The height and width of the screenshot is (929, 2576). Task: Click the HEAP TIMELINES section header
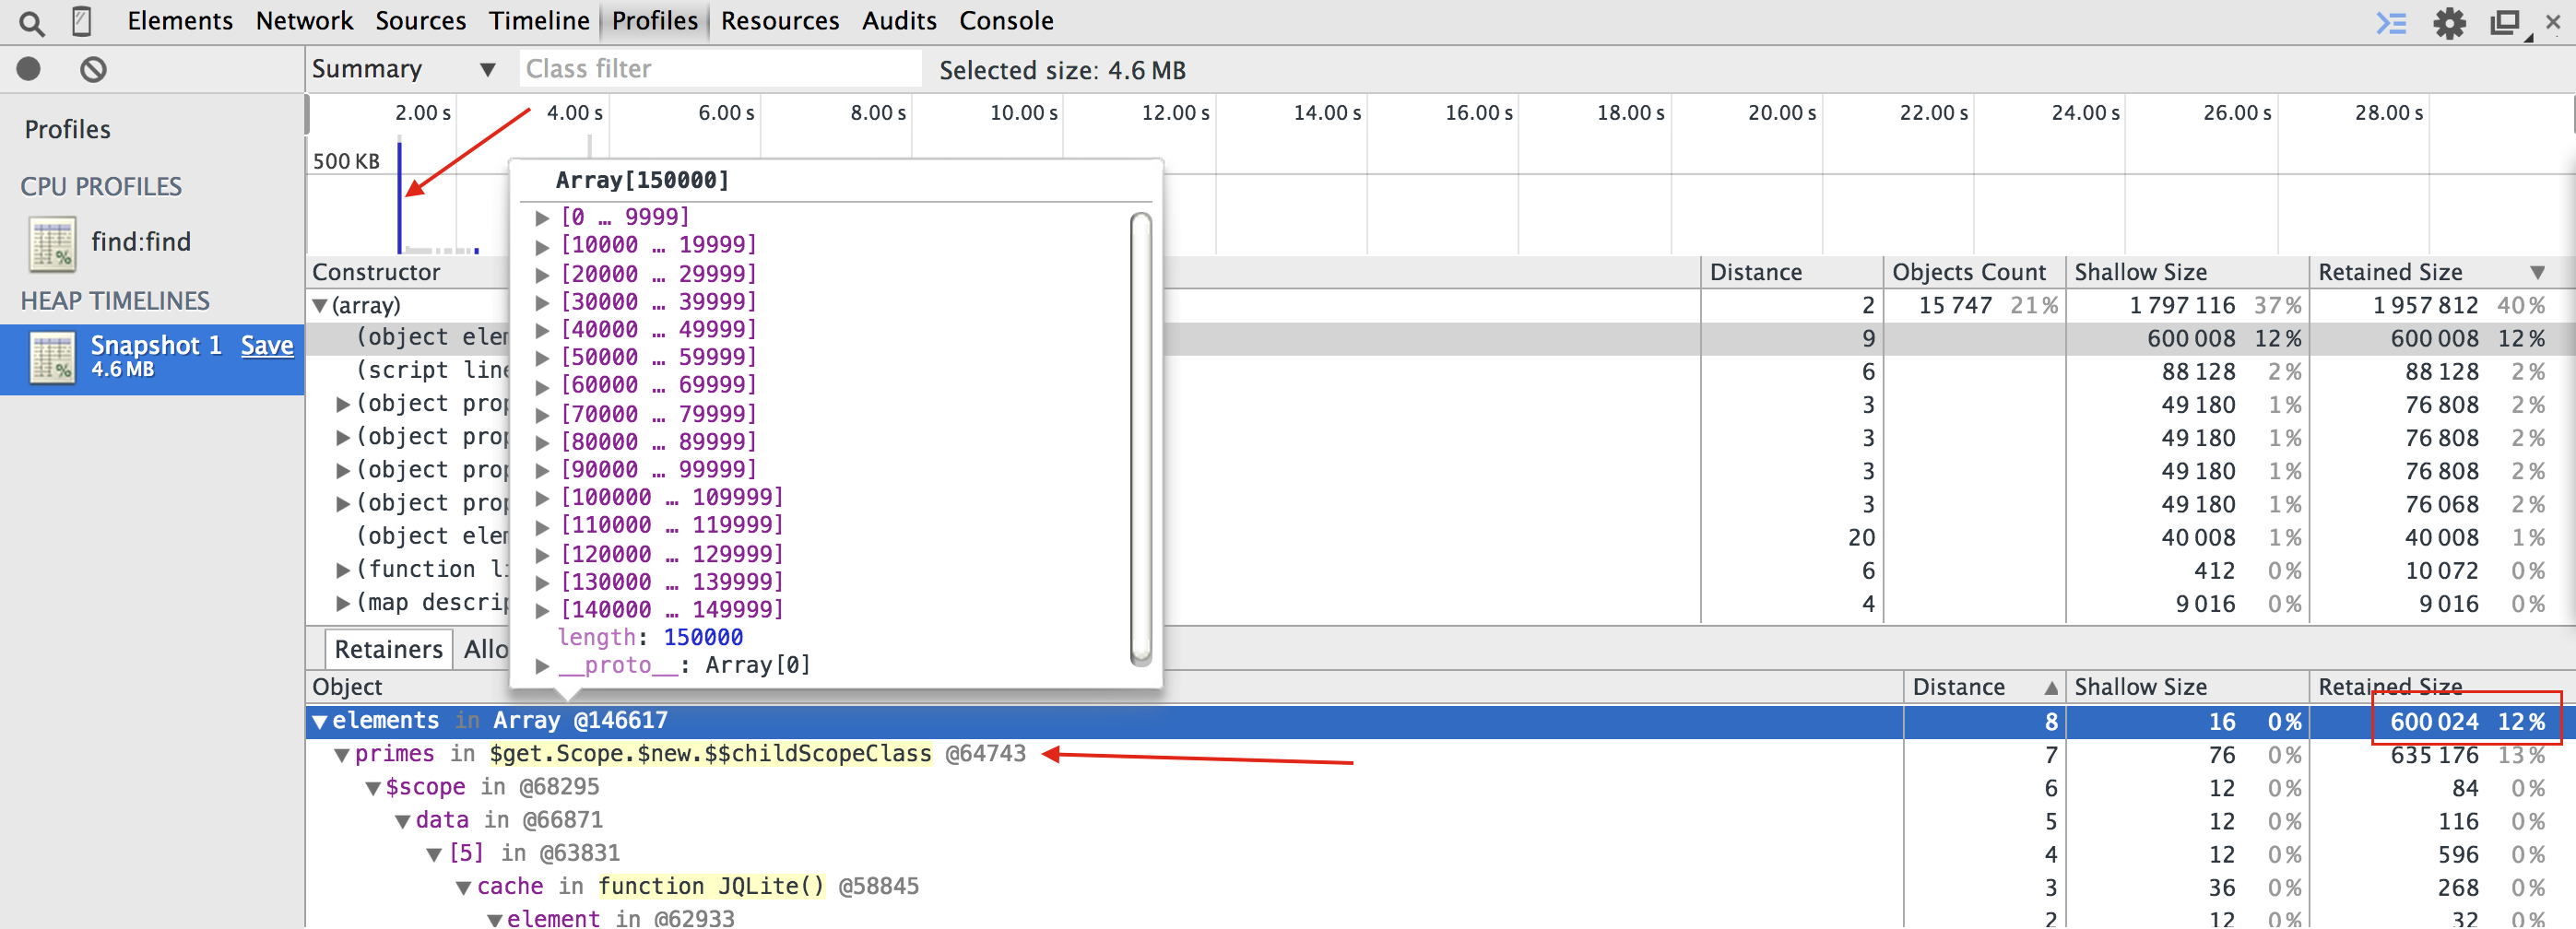pos(115,301)
